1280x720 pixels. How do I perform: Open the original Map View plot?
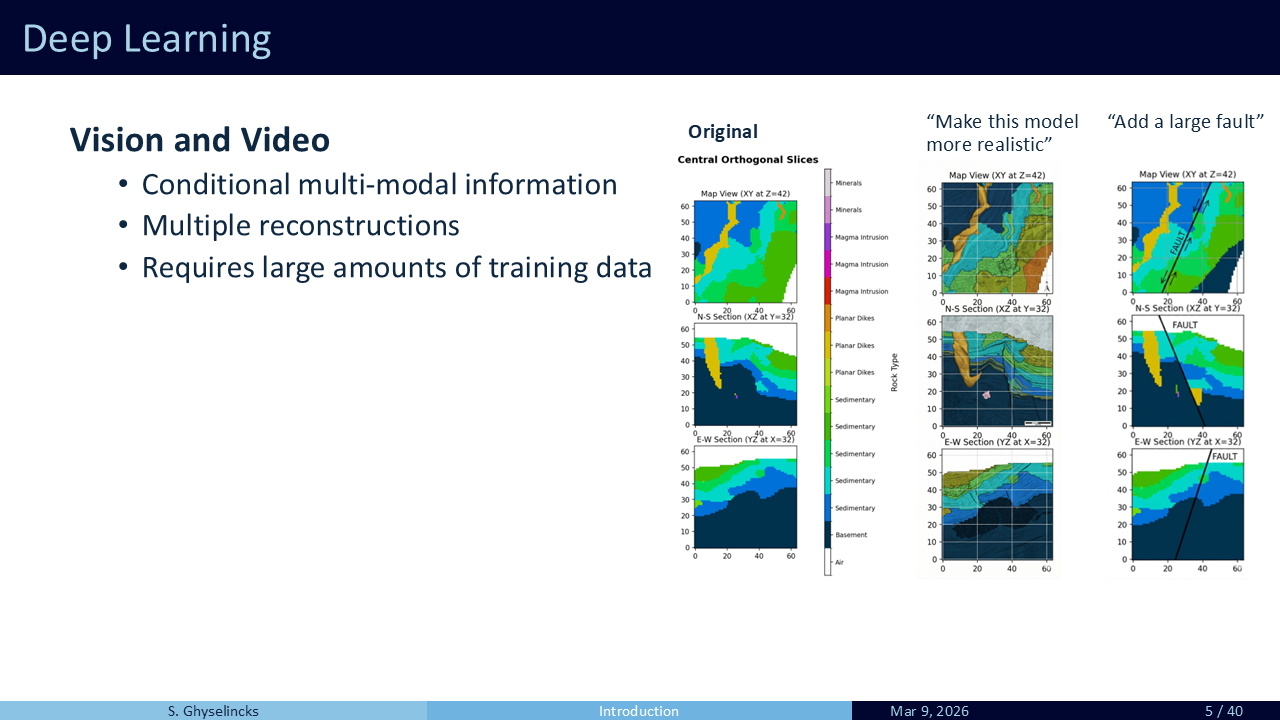click(x=746, y=250)
